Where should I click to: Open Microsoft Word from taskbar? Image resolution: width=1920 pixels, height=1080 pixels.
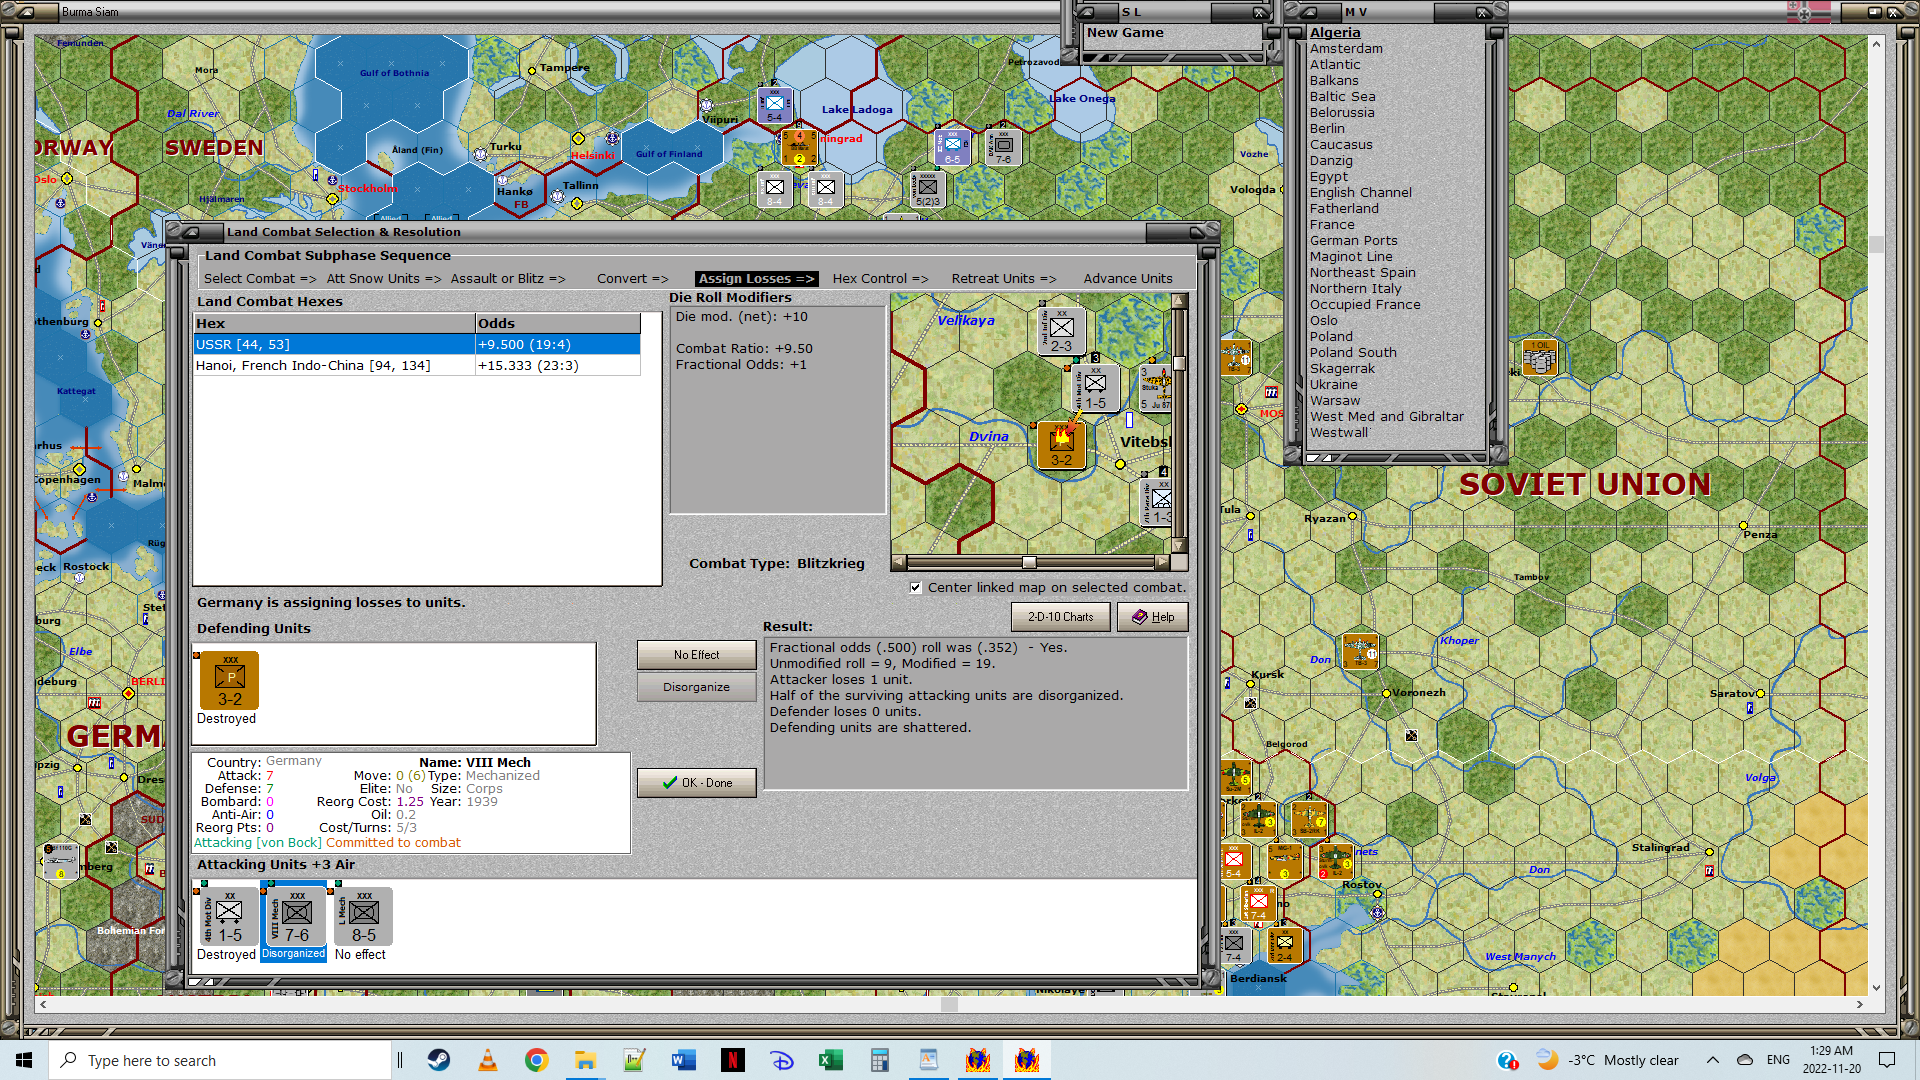(684, 1060)
